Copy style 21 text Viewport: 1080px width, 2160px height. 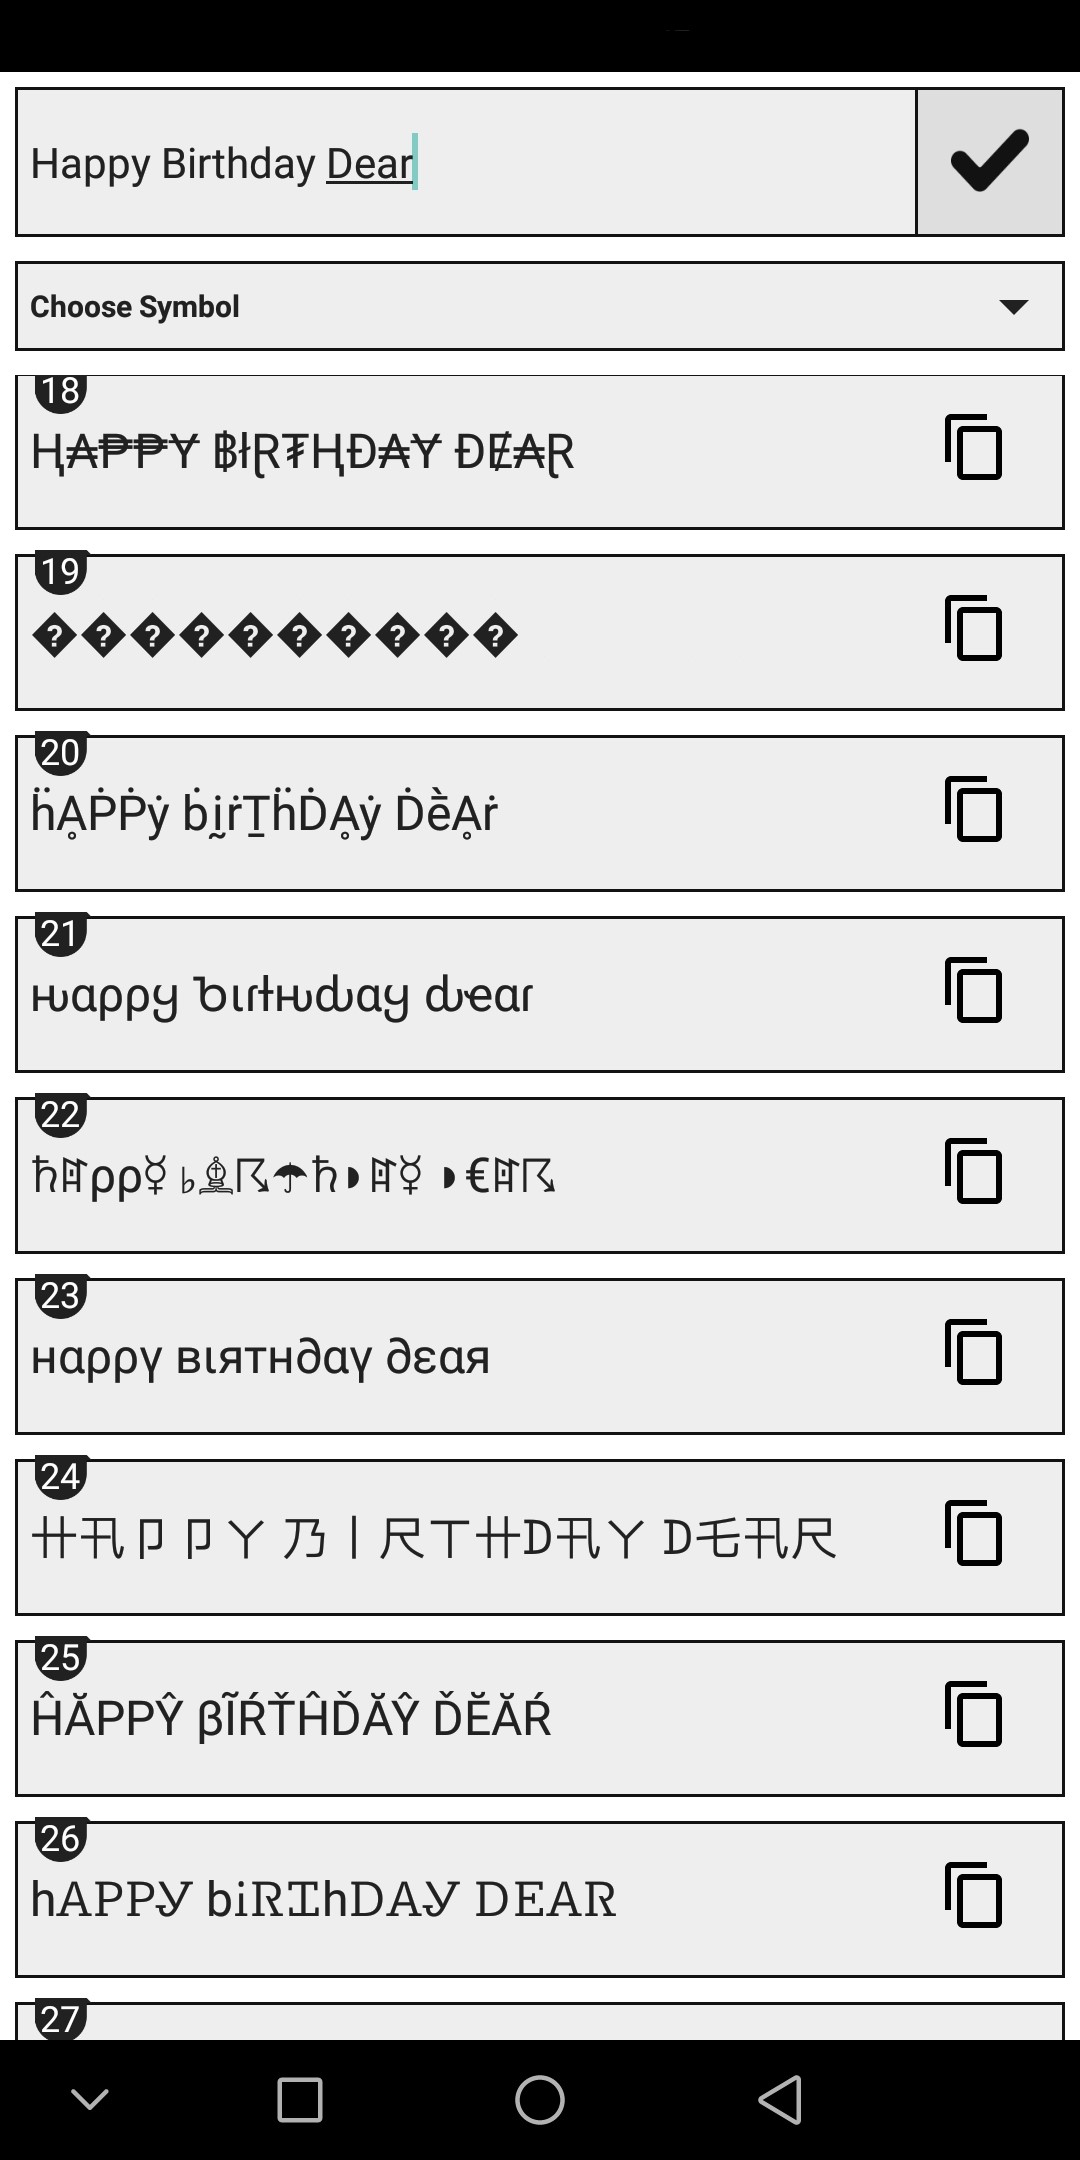tap(973, 990)
